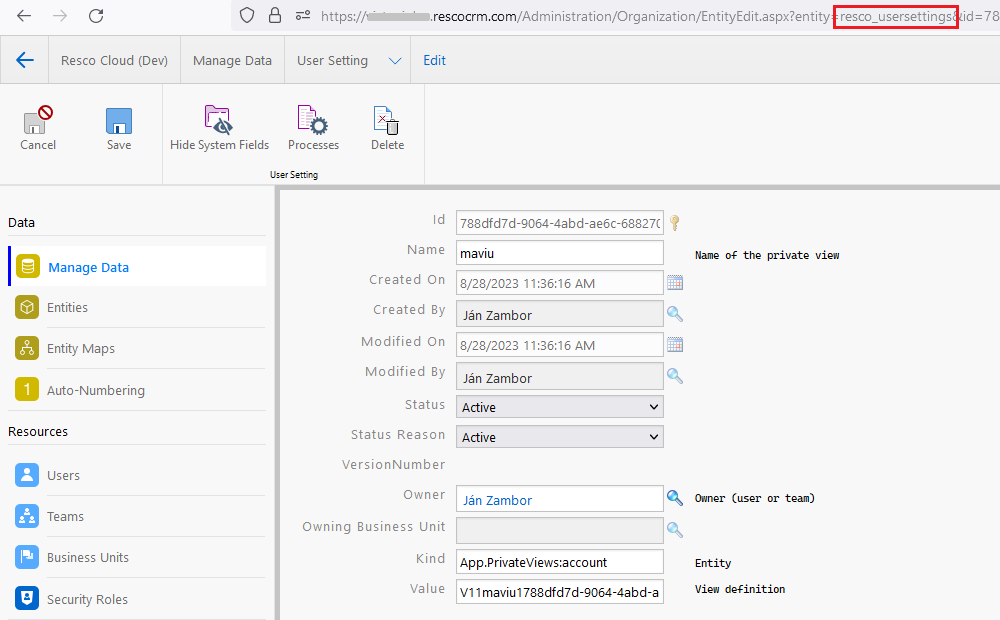Image resolution: width=1000 pixels, height=620 pixels.
Task: Open Manage Data in the breadcrumb bar
Action: pos(232,61)
